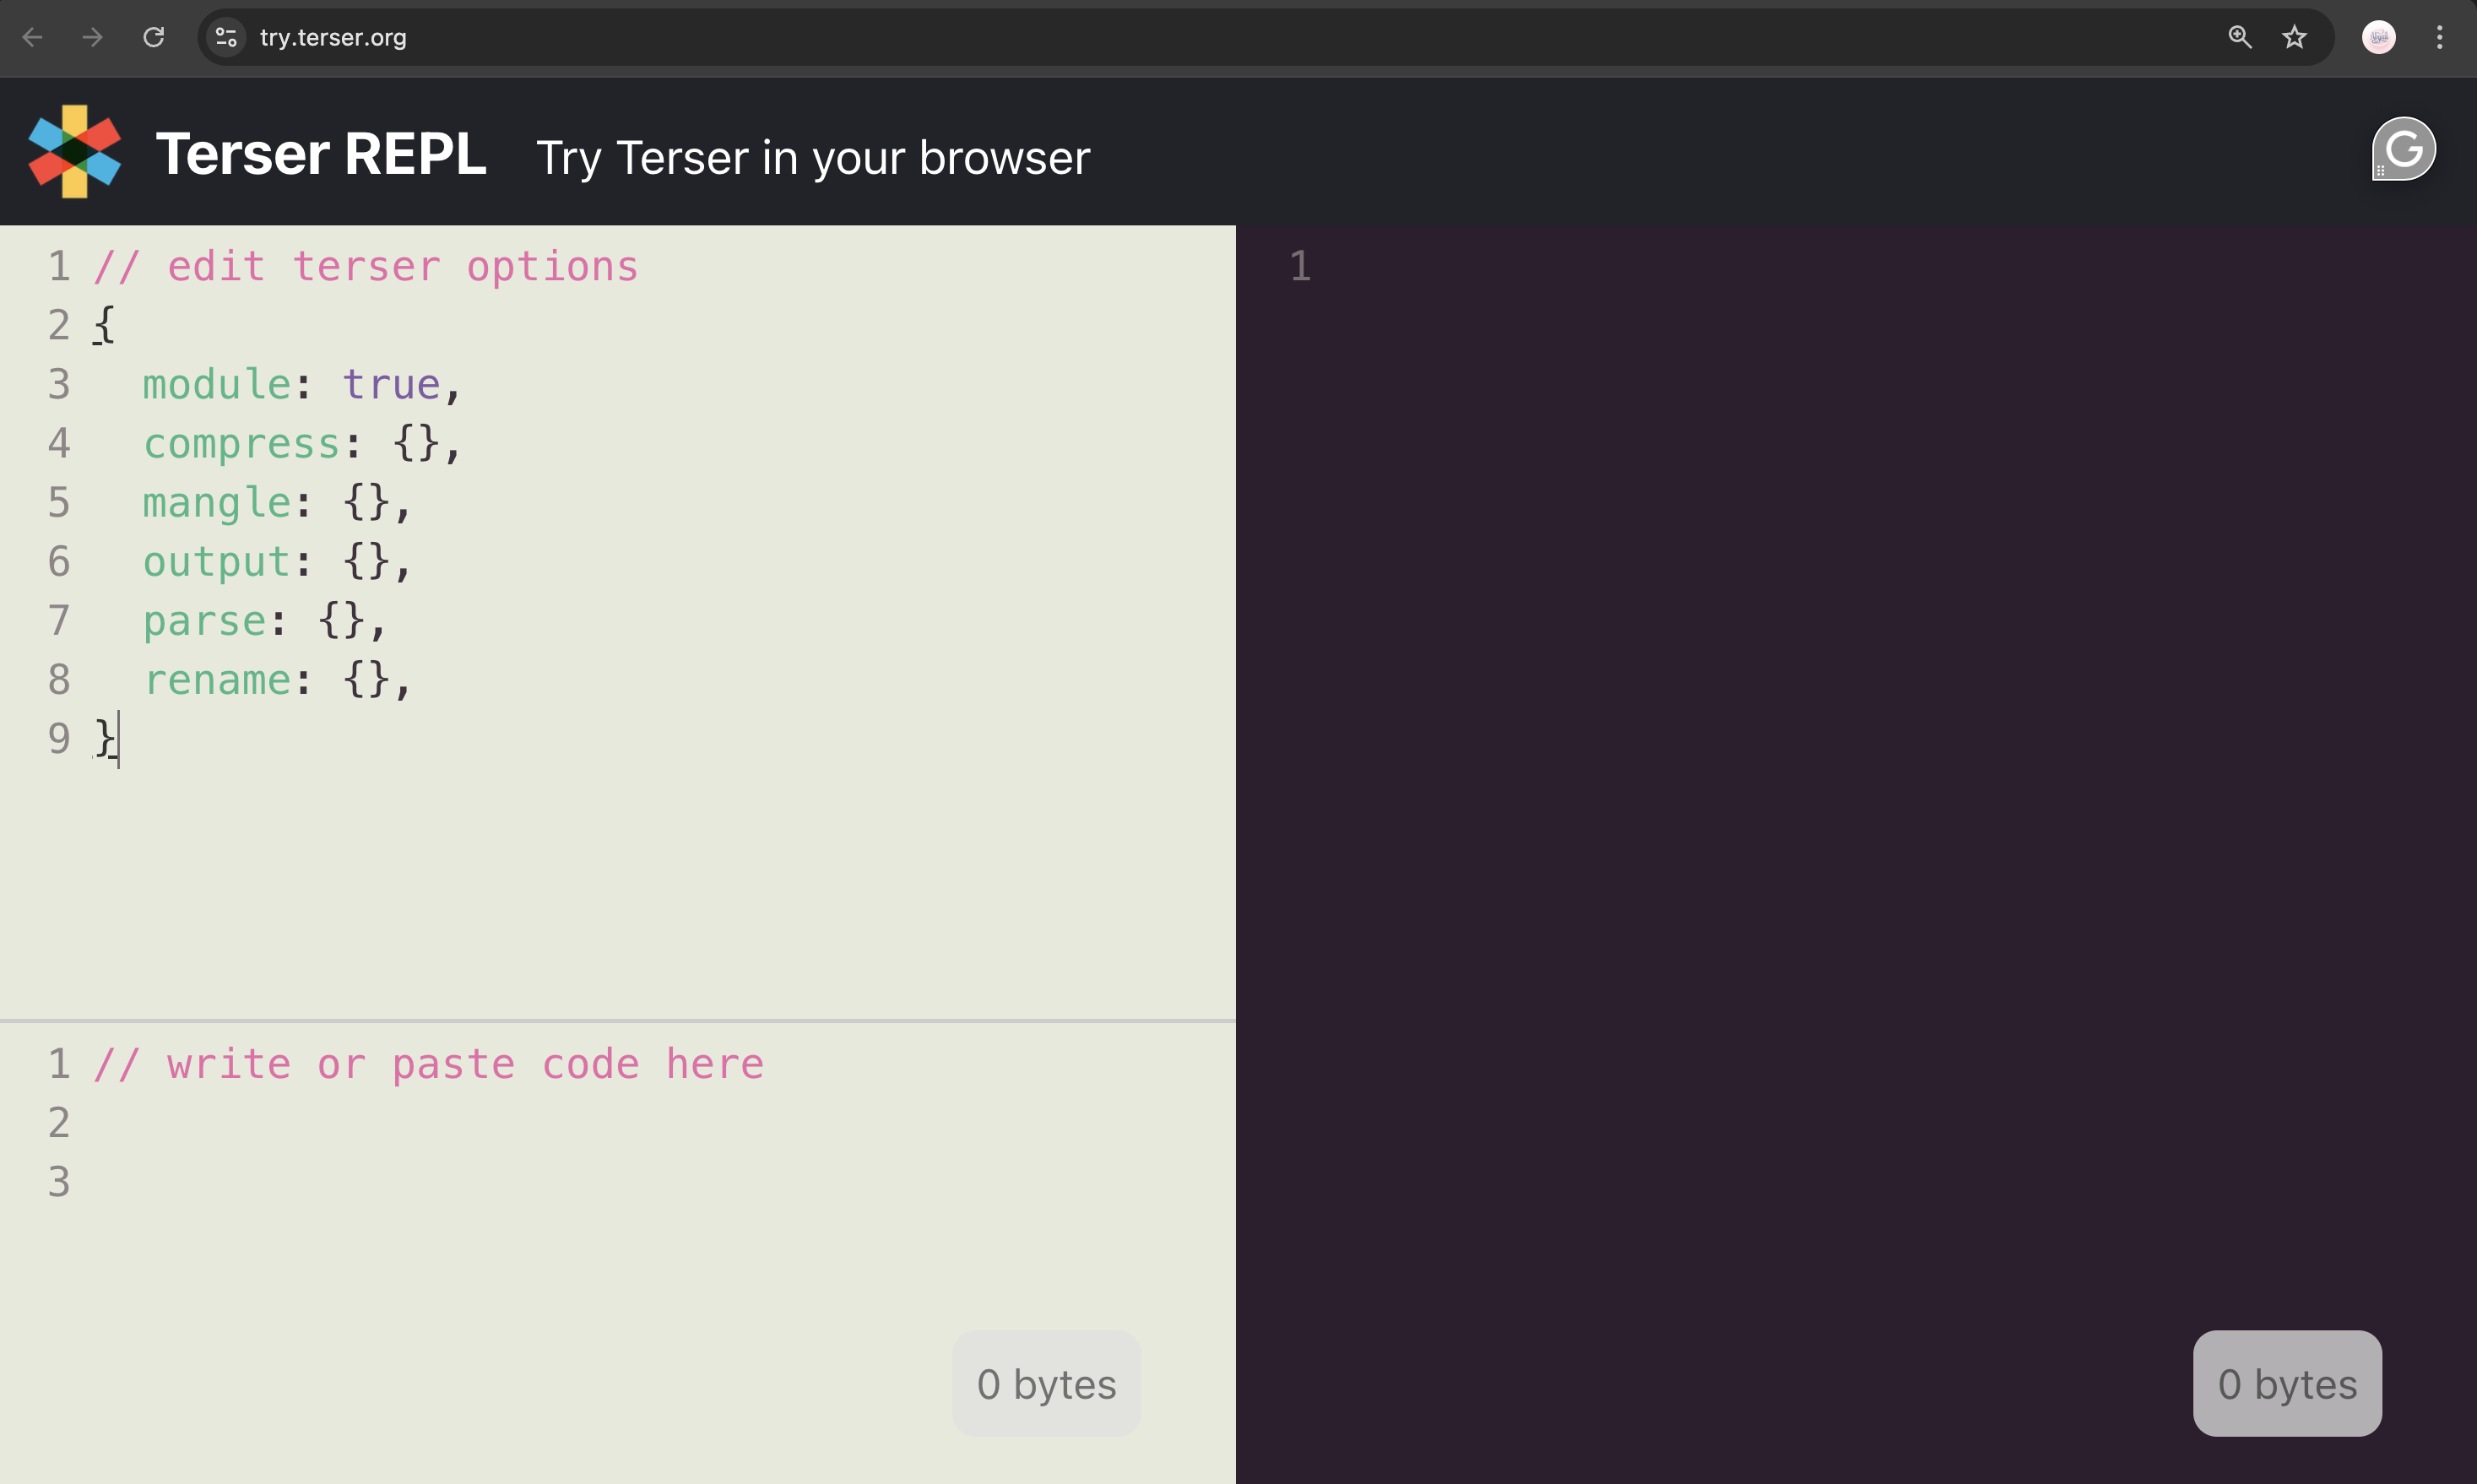Screen dimensions: 2477x1484
Task: Click the Terser REPL title
Action: [x=321, y=154]
